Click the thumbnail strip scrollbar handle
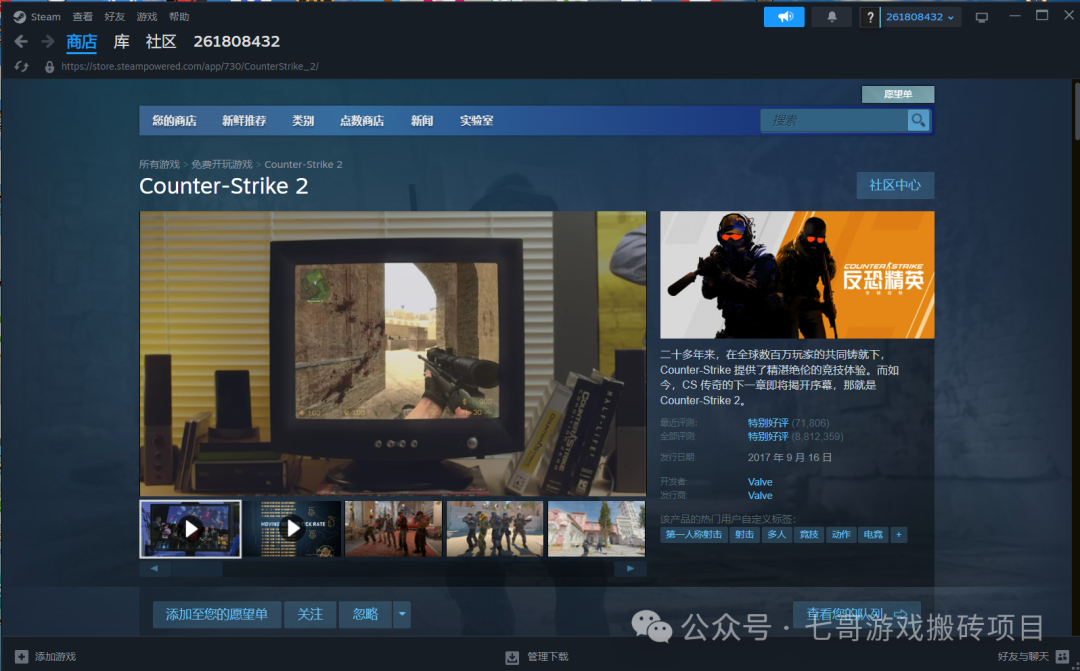The width and height of the screenshot is (1080, 671). [195, 569]
